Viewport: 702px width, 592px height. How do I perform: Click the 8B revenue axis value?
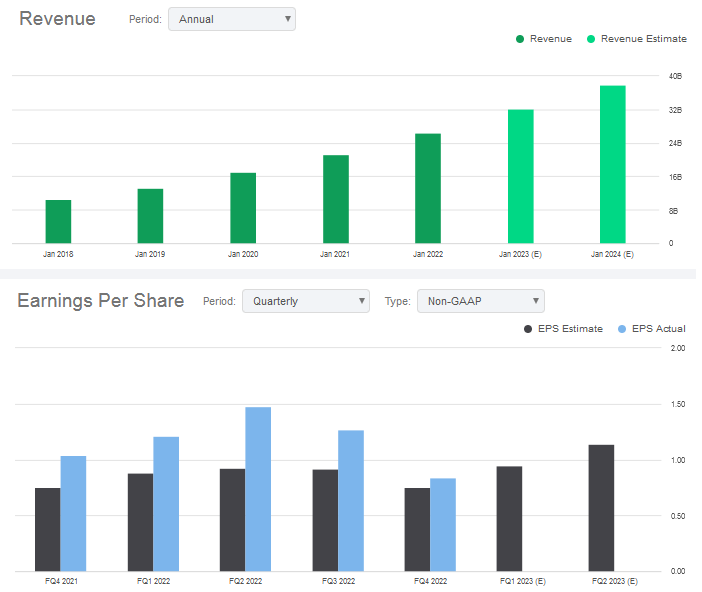(x=673, y=211)
